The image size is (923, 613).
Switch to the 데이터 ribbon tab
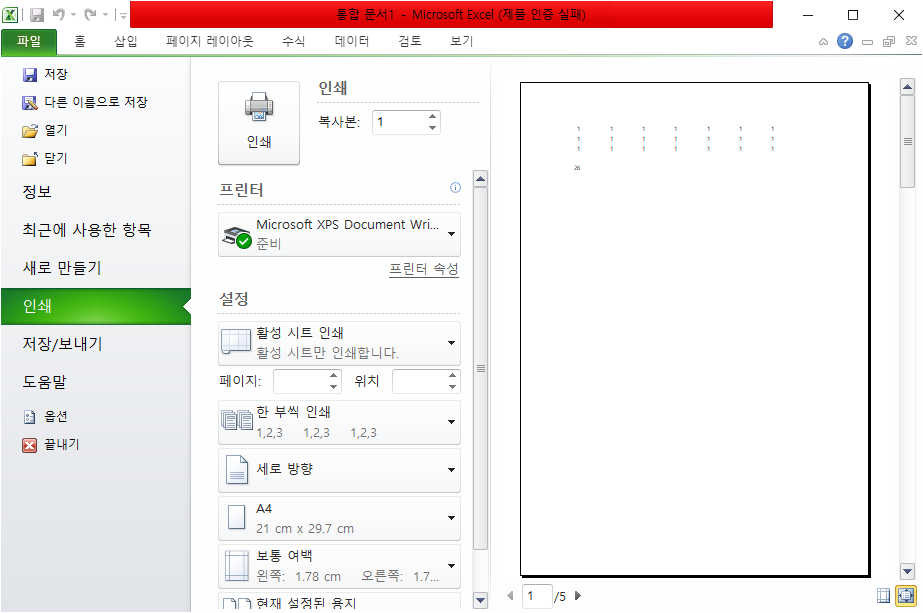click(x=352, y=41)
